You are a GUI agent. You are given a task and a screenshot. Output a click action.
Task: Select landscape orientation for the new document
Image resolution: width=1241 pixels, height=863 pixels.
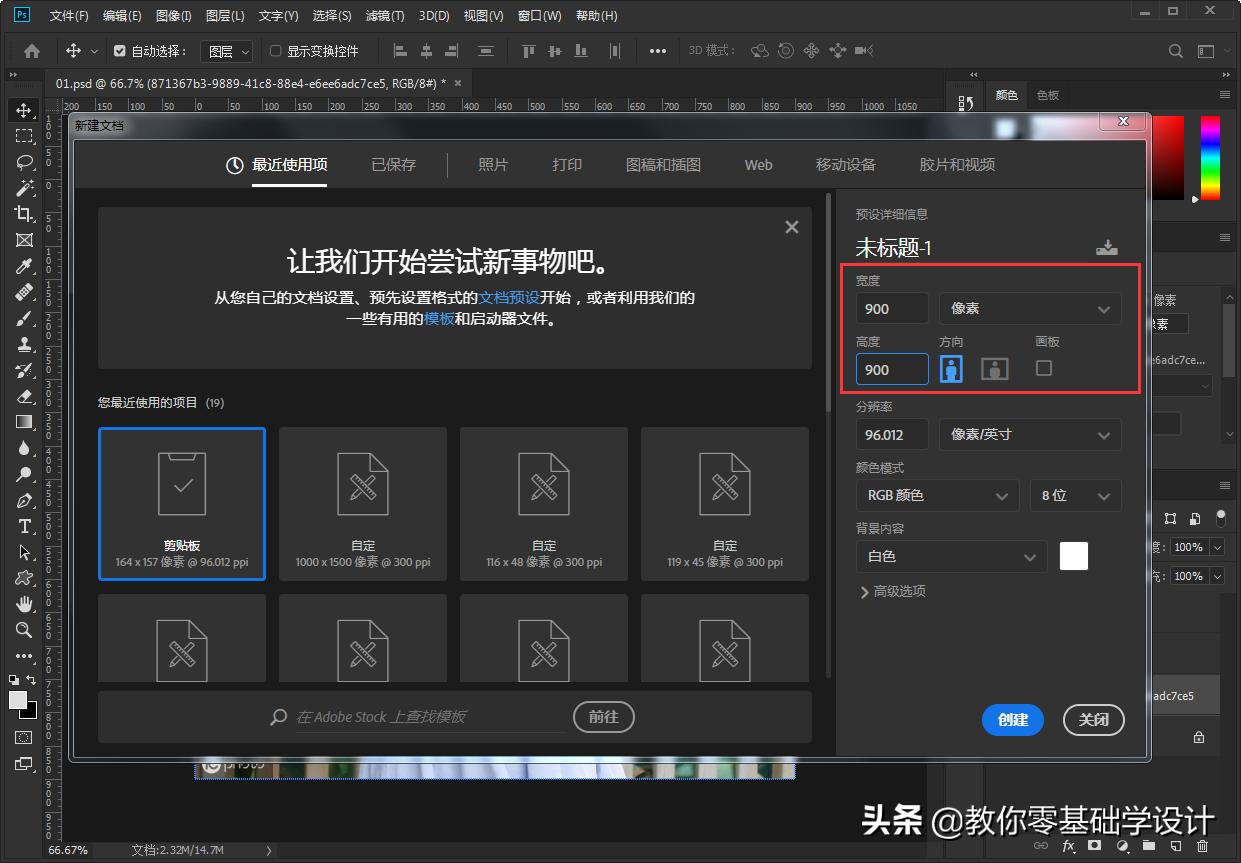pyautogui.click(x=994, y=368)
